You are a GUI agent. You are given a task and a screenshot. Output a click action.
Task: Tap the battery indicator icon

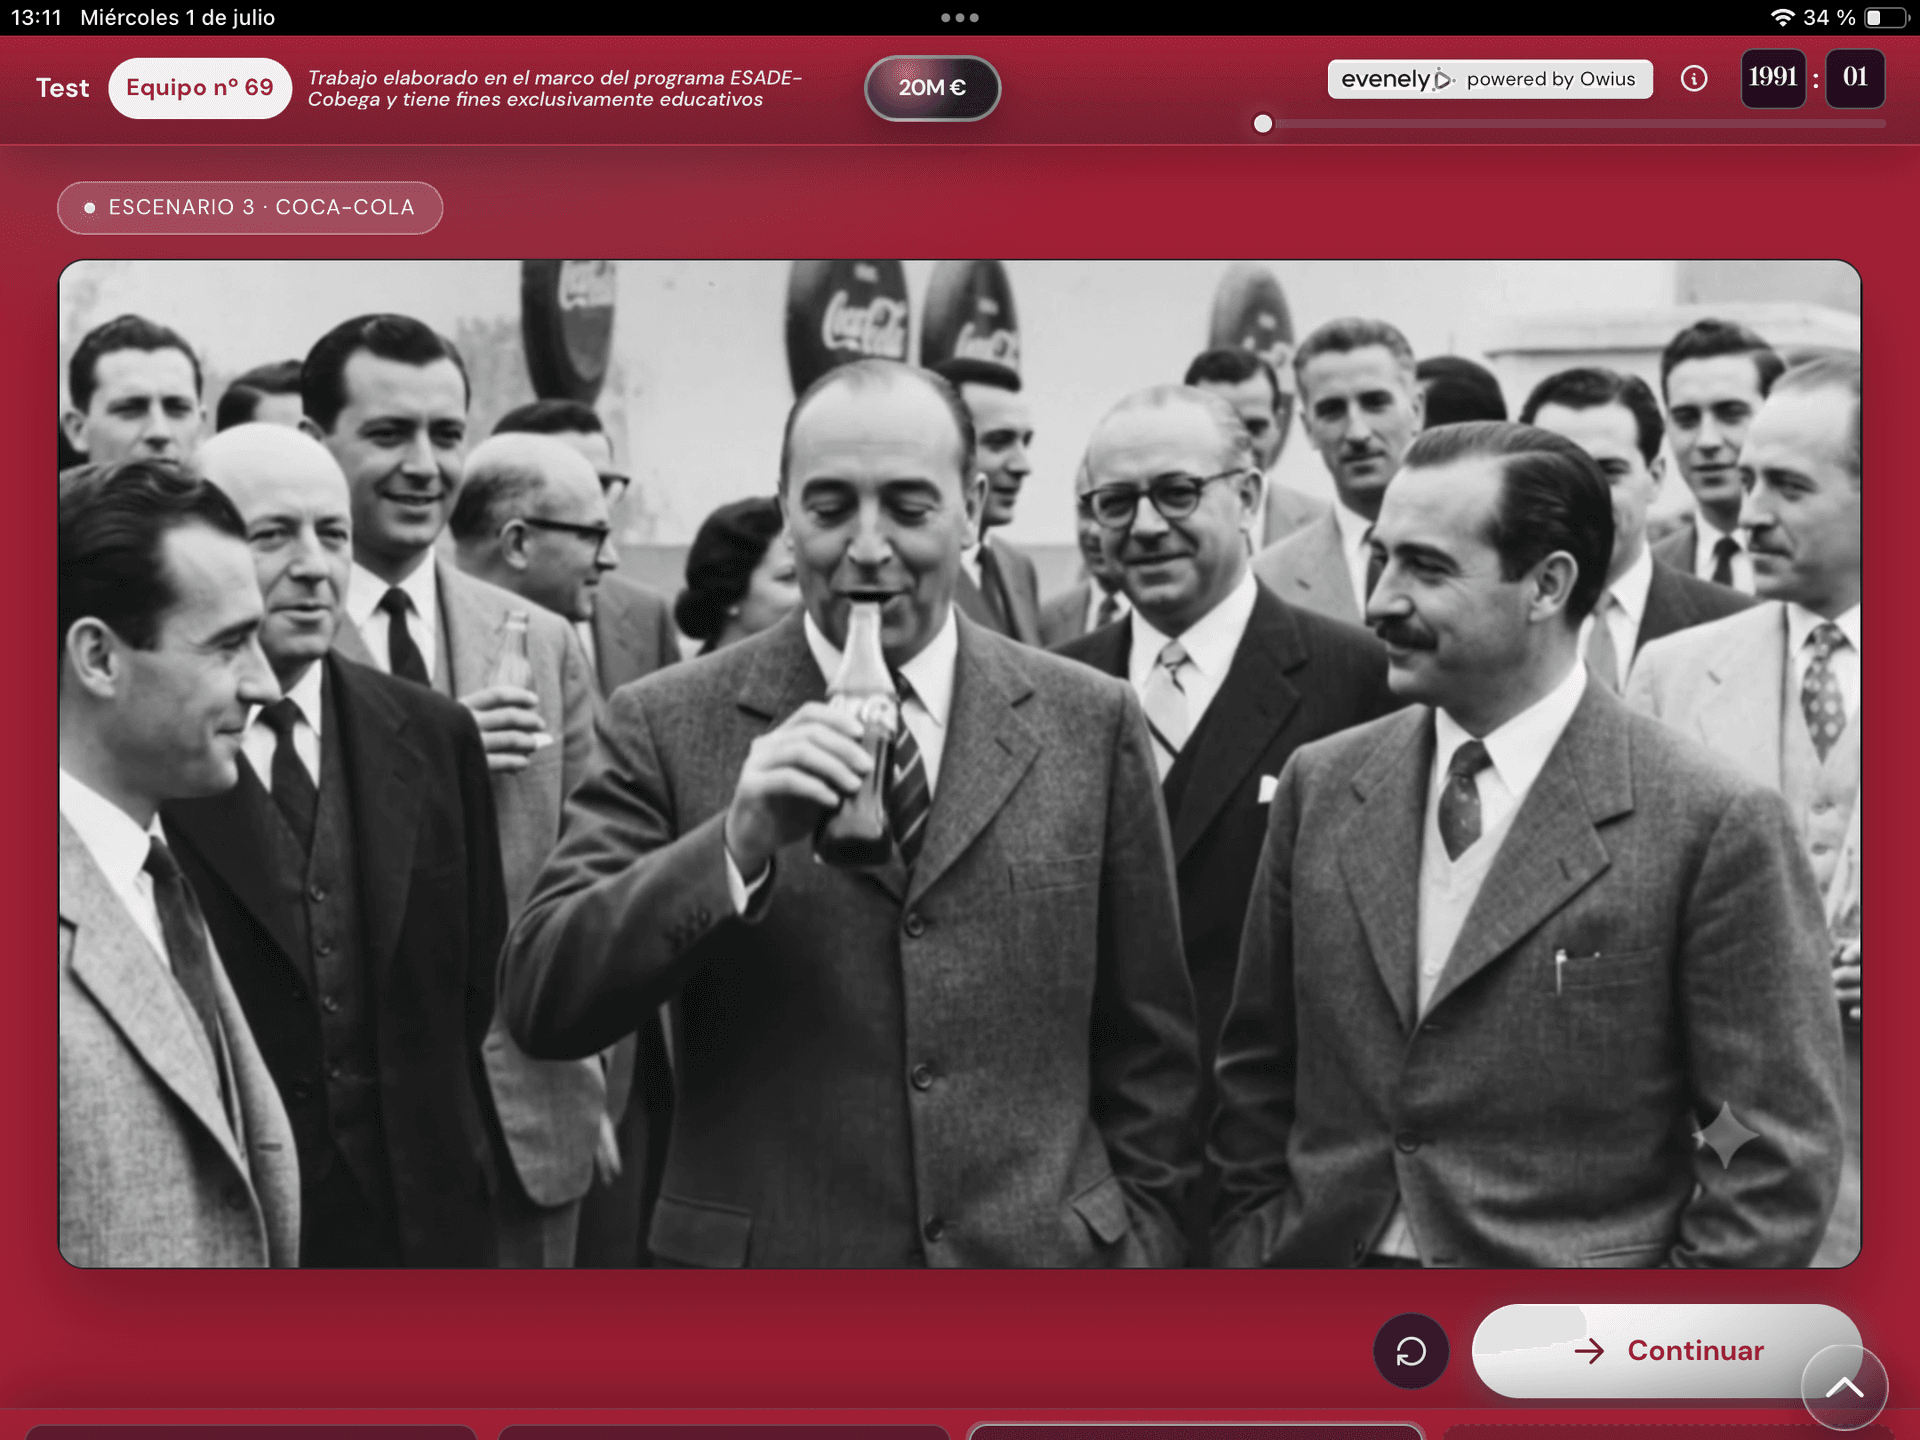coord(1885,17)
